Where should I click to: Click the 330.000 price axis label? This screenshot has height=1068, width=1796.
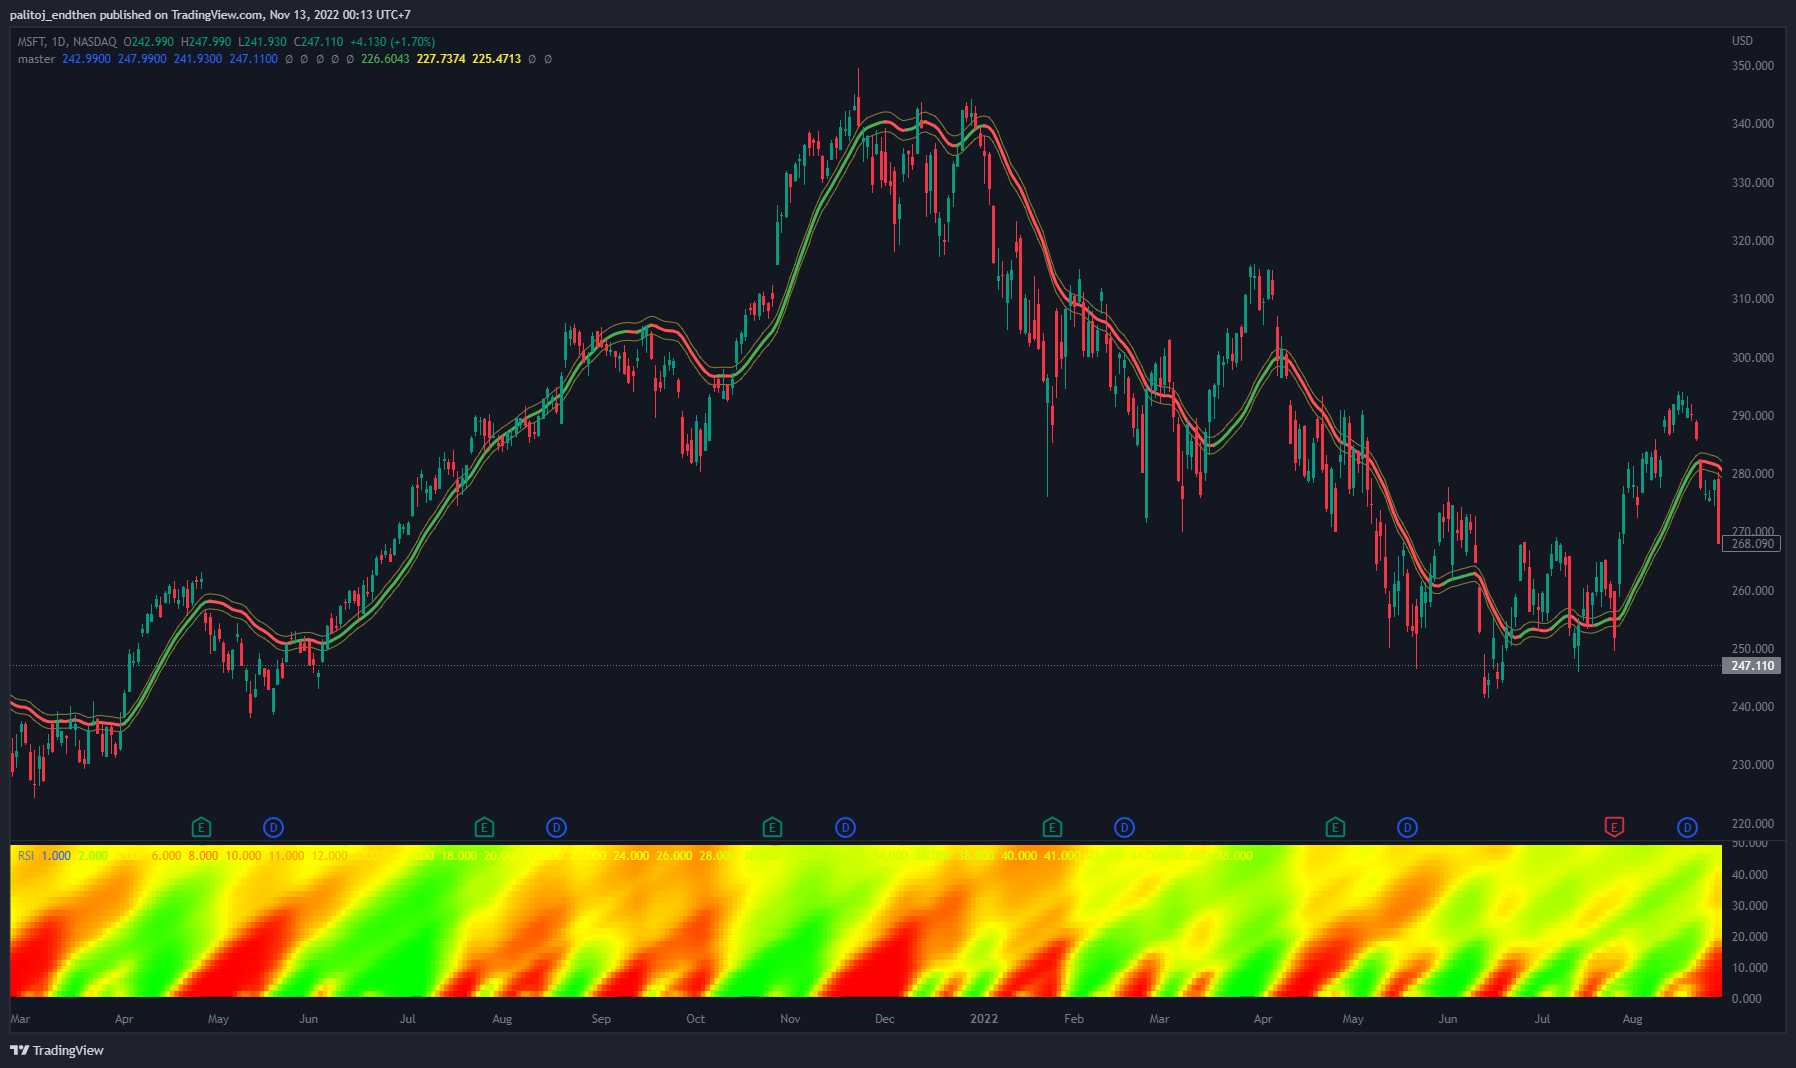[x=1752, y=183]
